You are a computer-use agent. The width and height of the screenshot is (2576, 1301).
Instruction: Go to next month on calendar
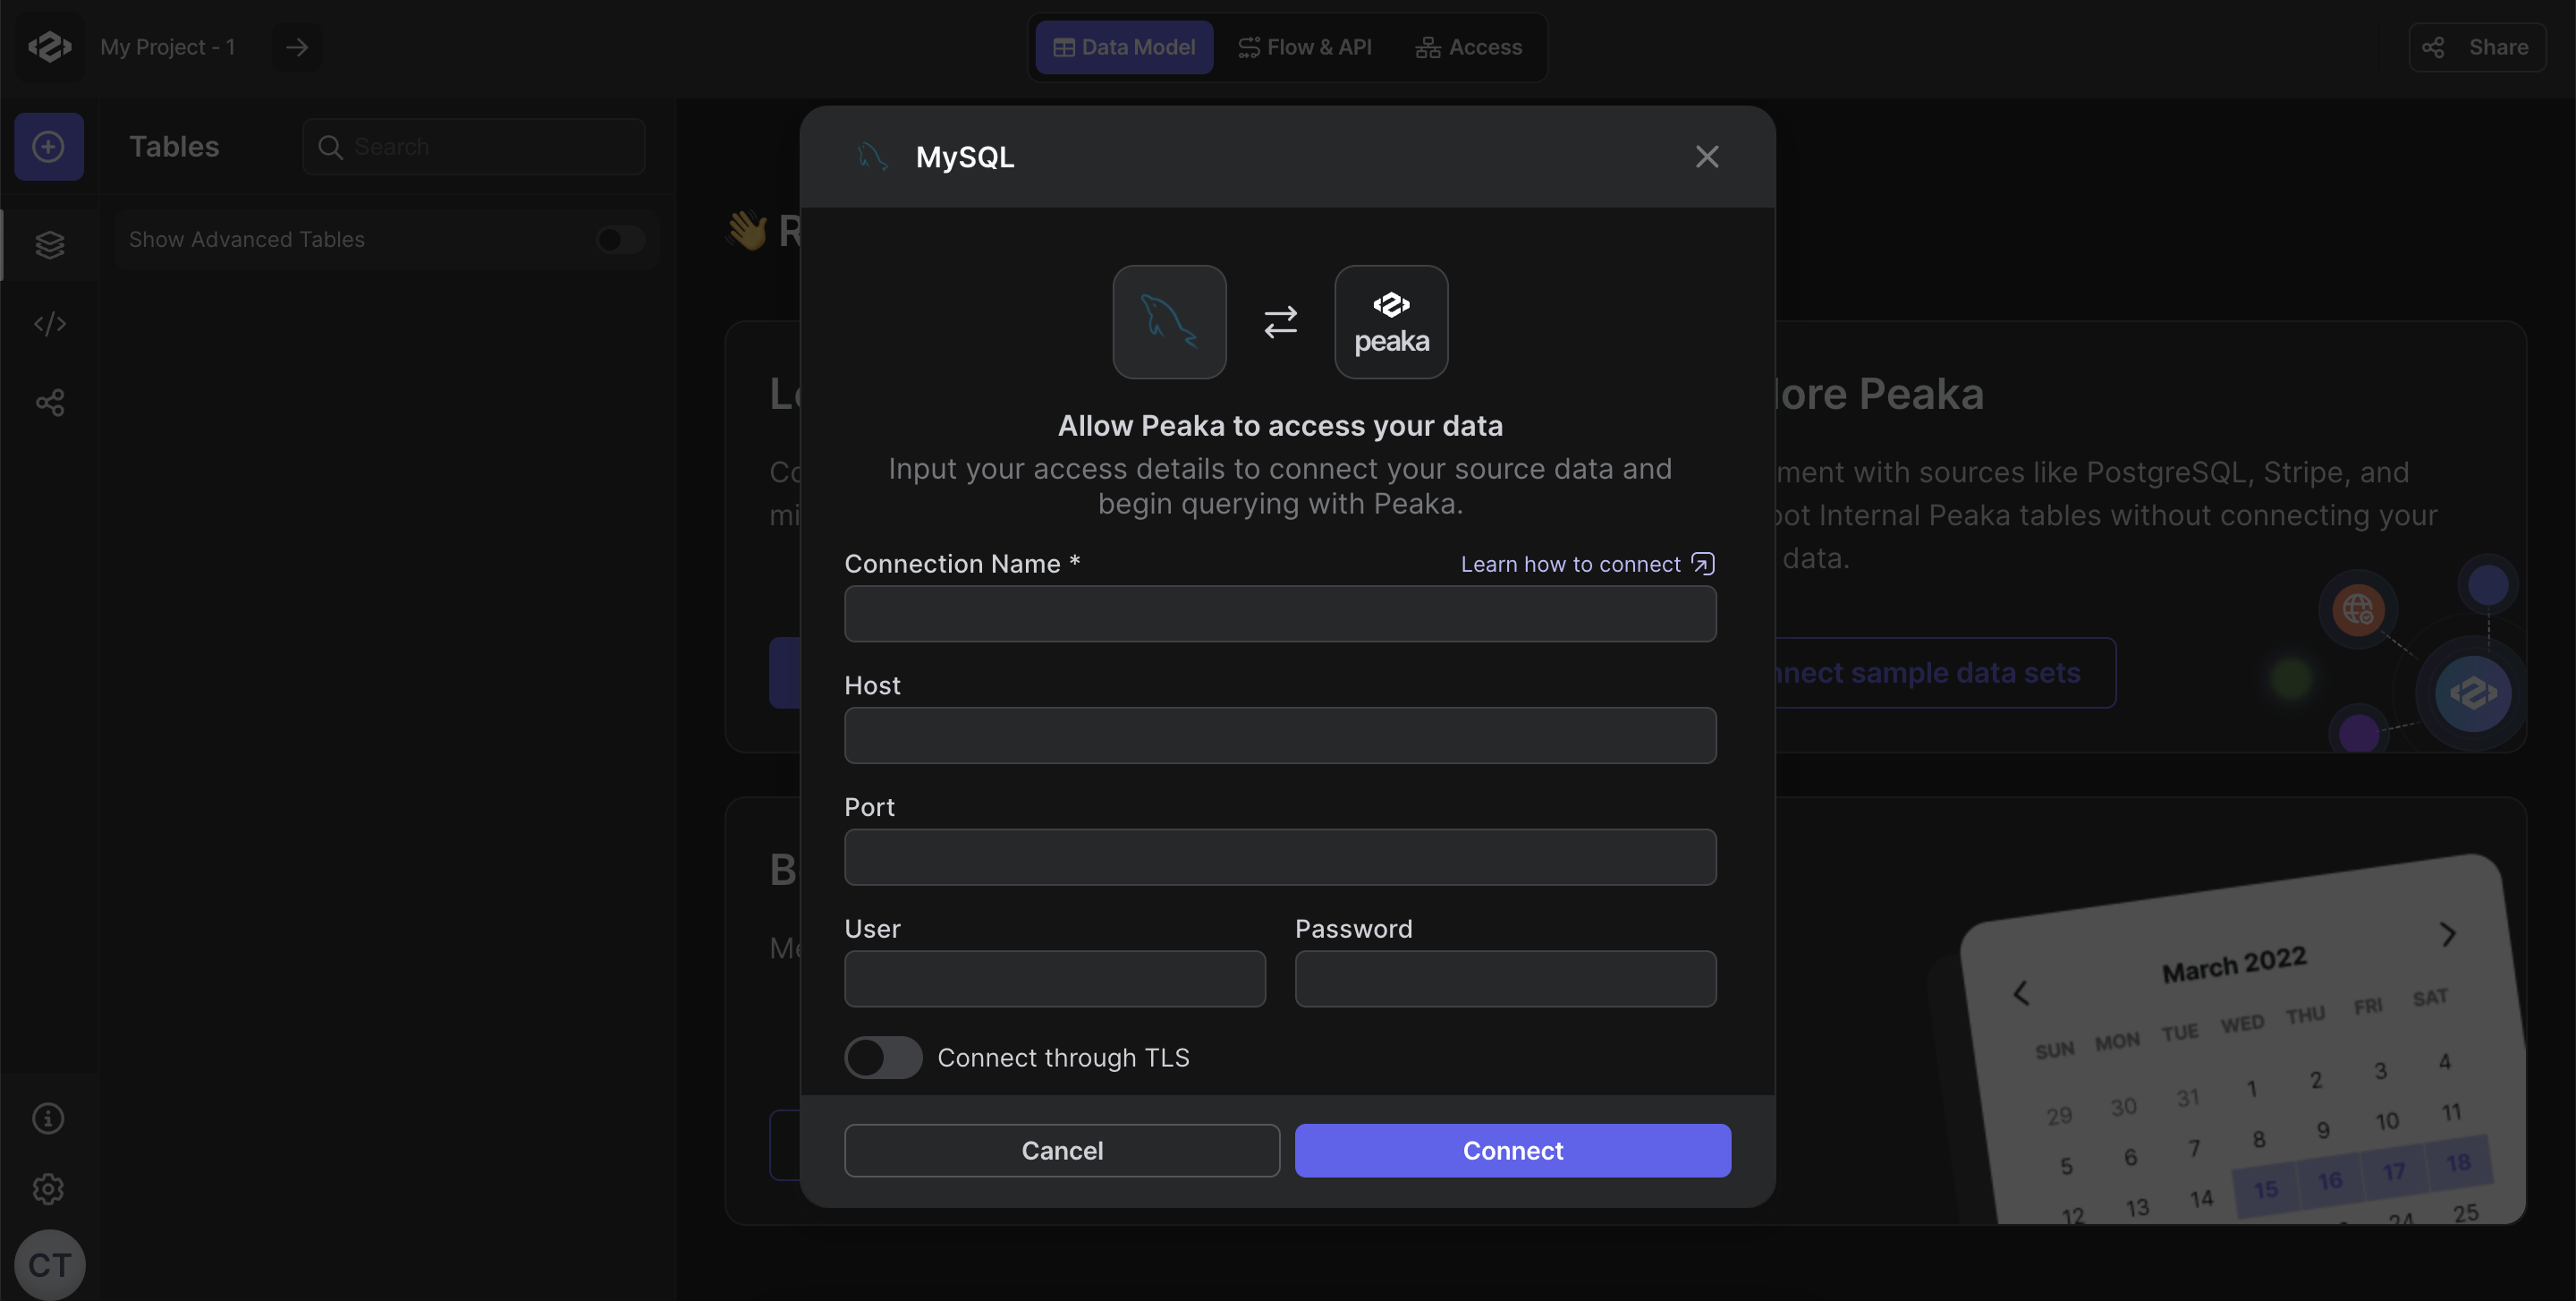pyautogui.click(x=2447, y=934)
